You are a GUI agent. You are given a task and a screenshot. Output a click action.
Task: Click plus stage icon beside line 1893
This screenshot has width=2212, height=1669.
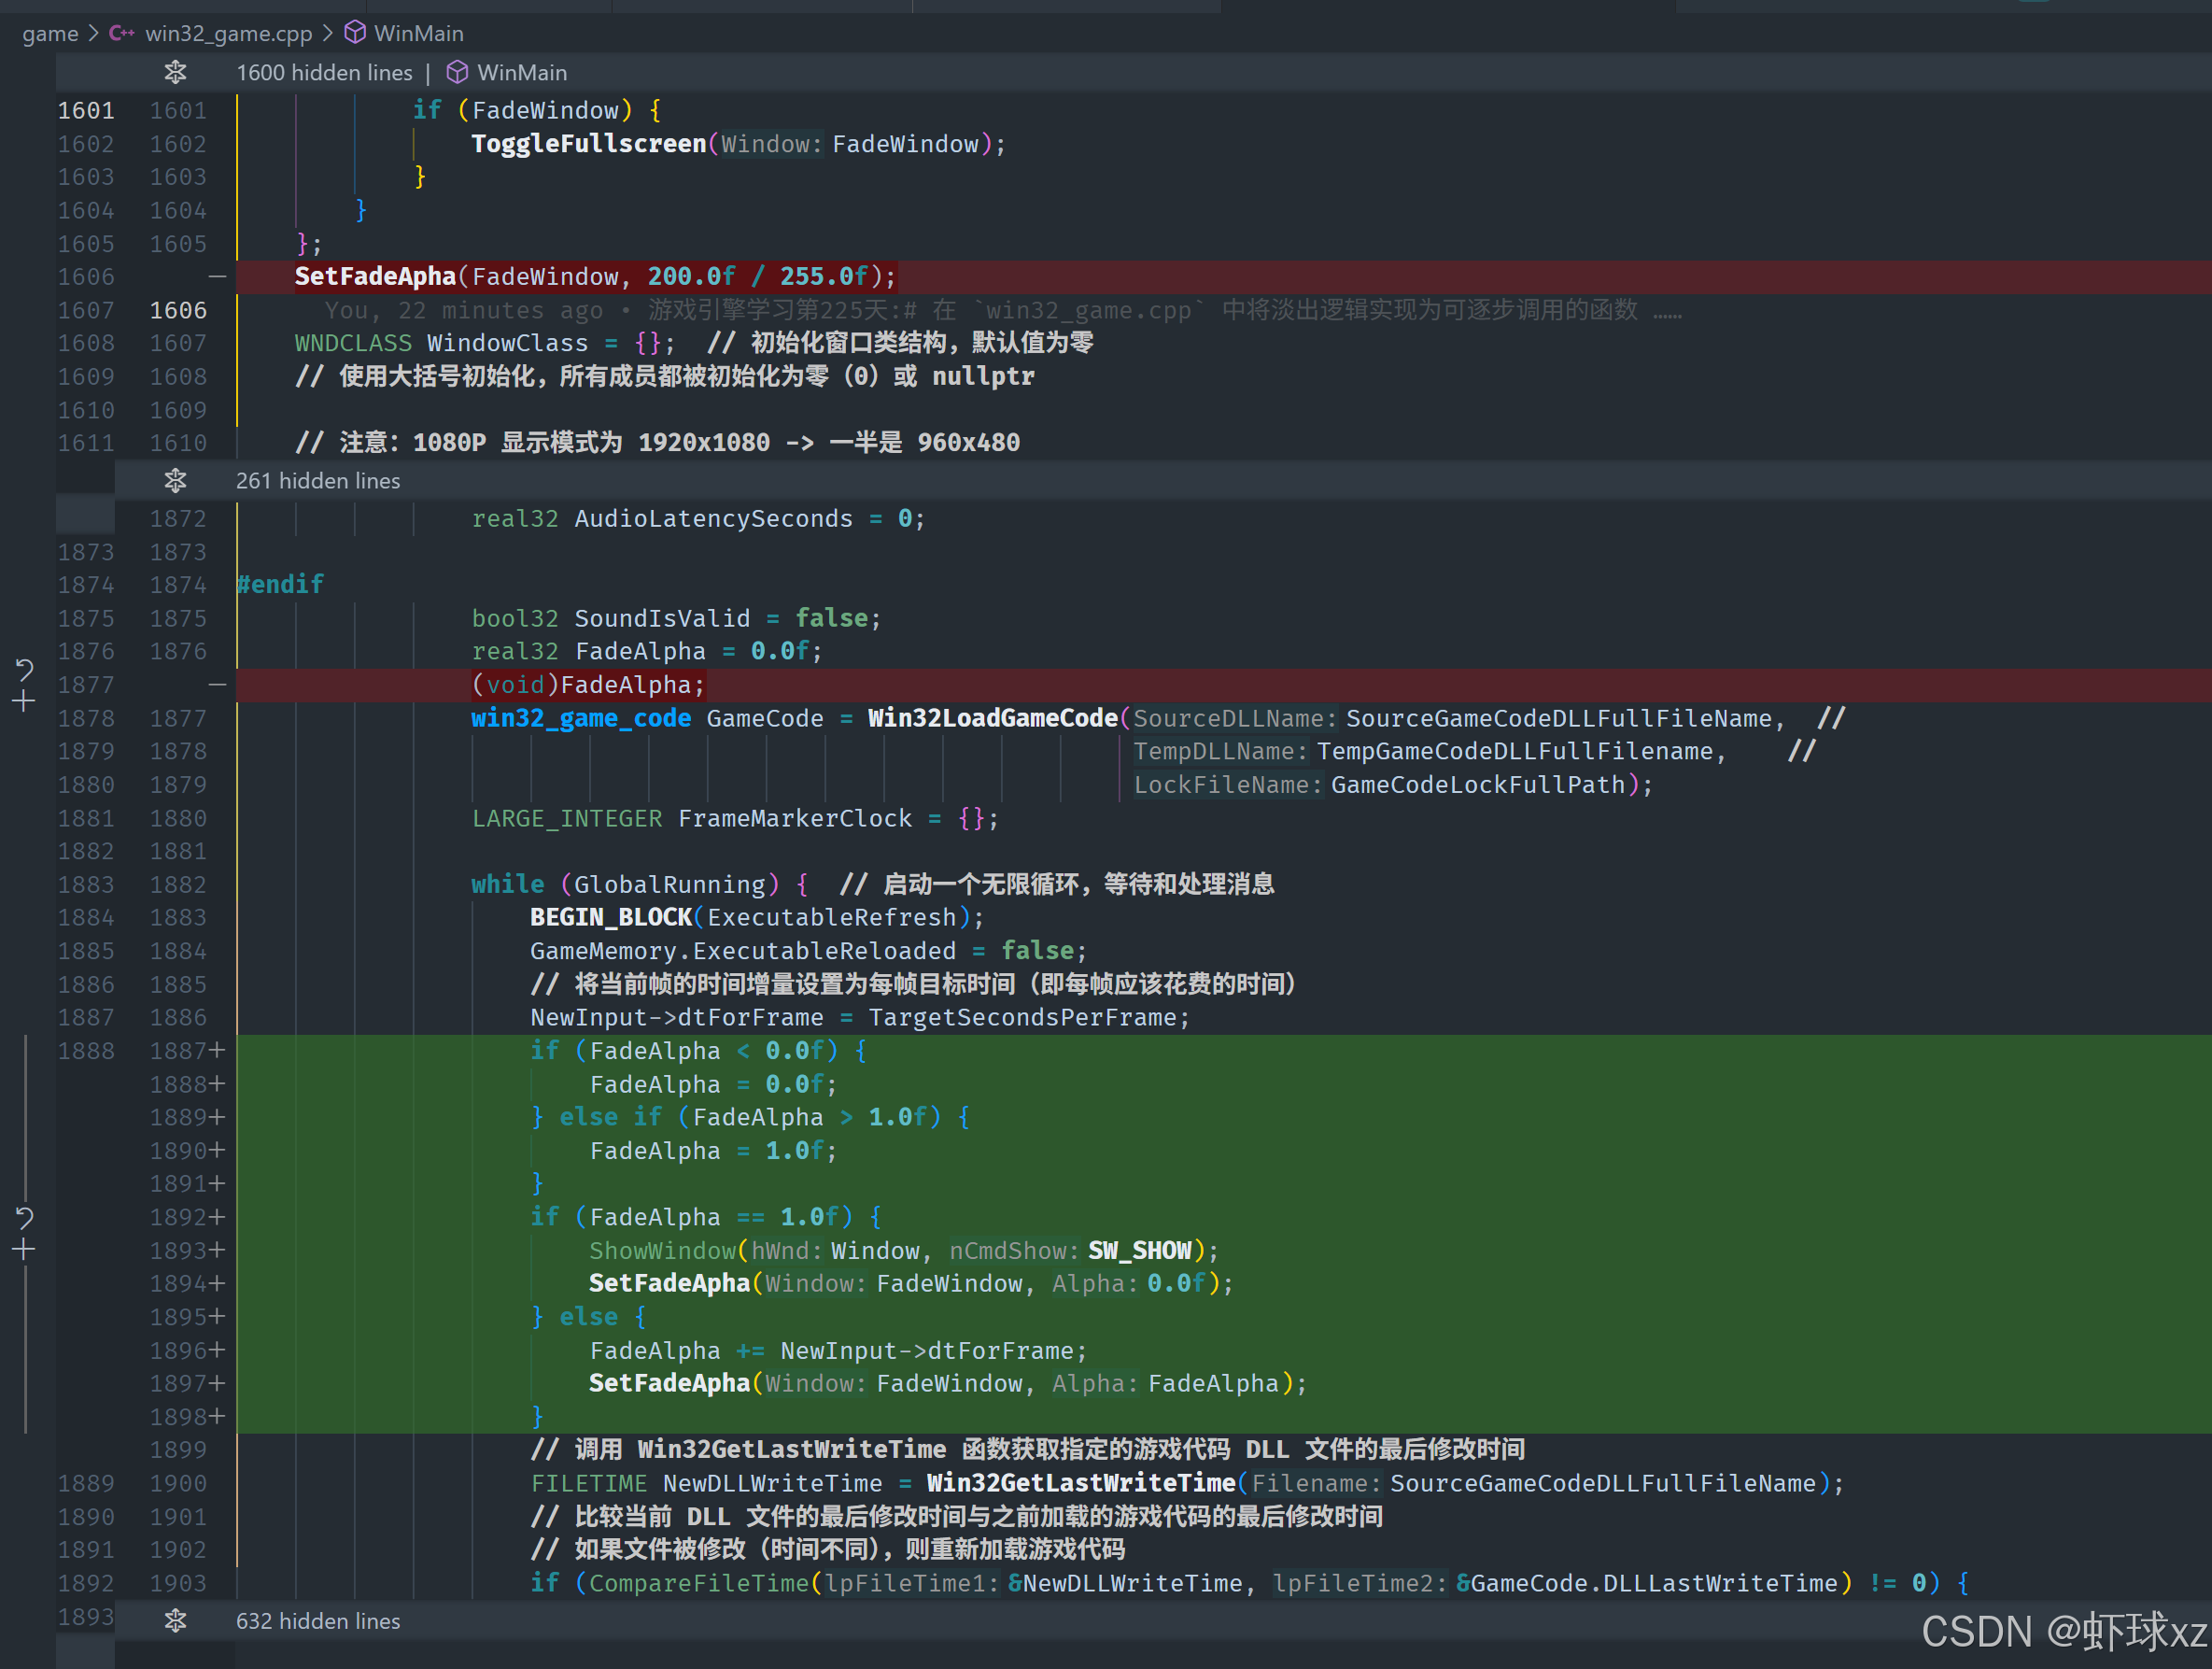click(24, 1250)
